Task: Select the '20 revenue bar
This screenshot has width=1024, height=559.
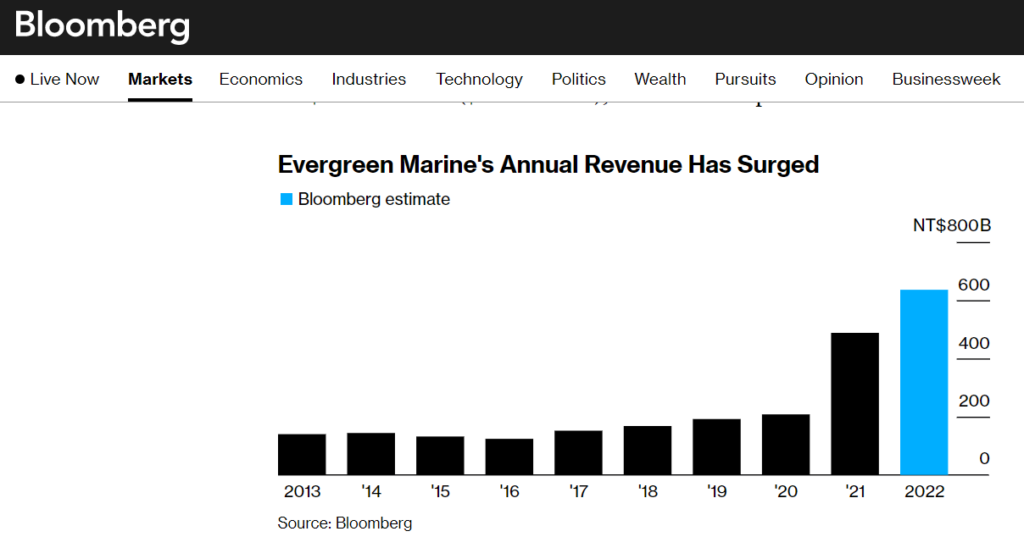Action: coord(786,444)
